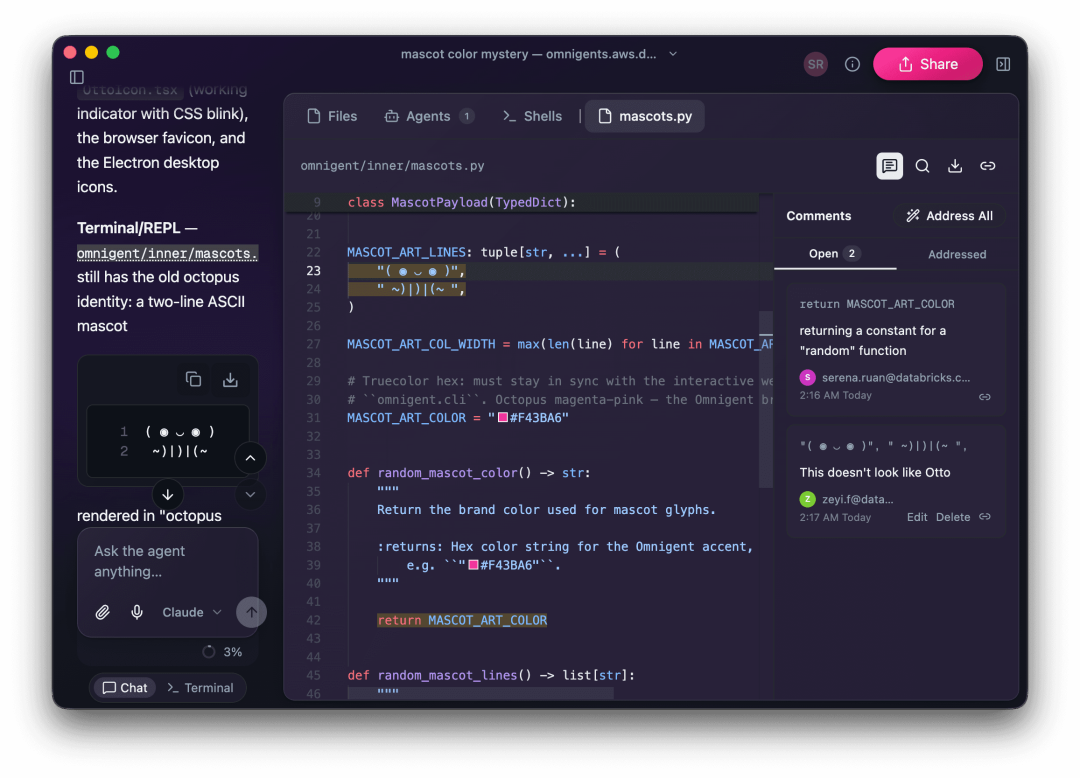Click the file path omnigent/inner/mascots.py
1080x778 pixels.
point(393,166)
